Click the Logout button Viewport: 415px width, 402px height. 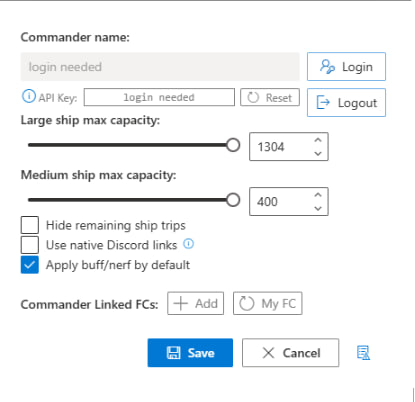click(346, 103)
